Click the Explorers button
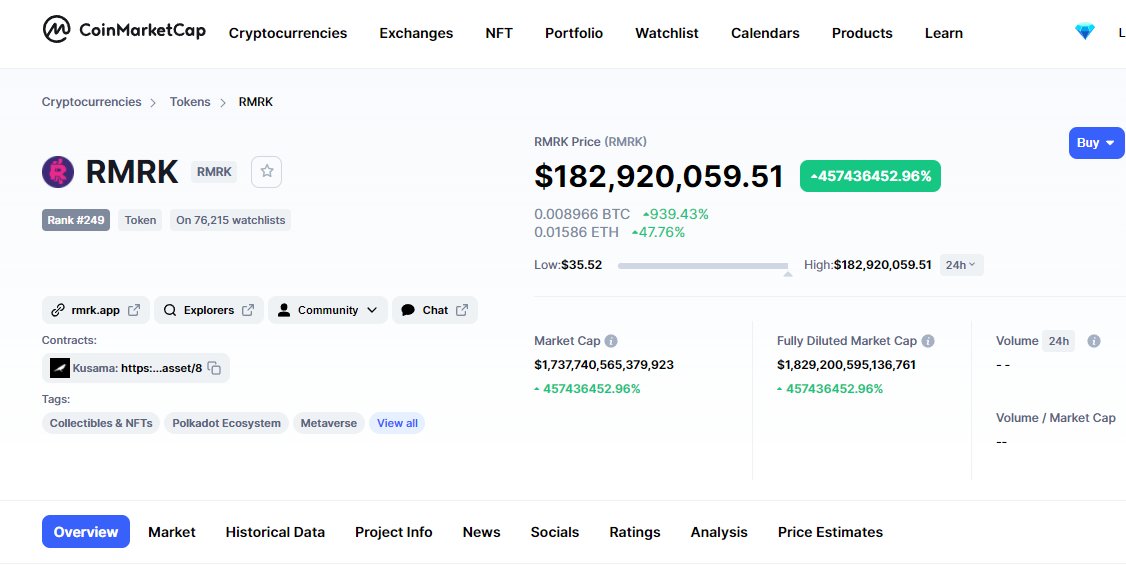 [209, 310]
